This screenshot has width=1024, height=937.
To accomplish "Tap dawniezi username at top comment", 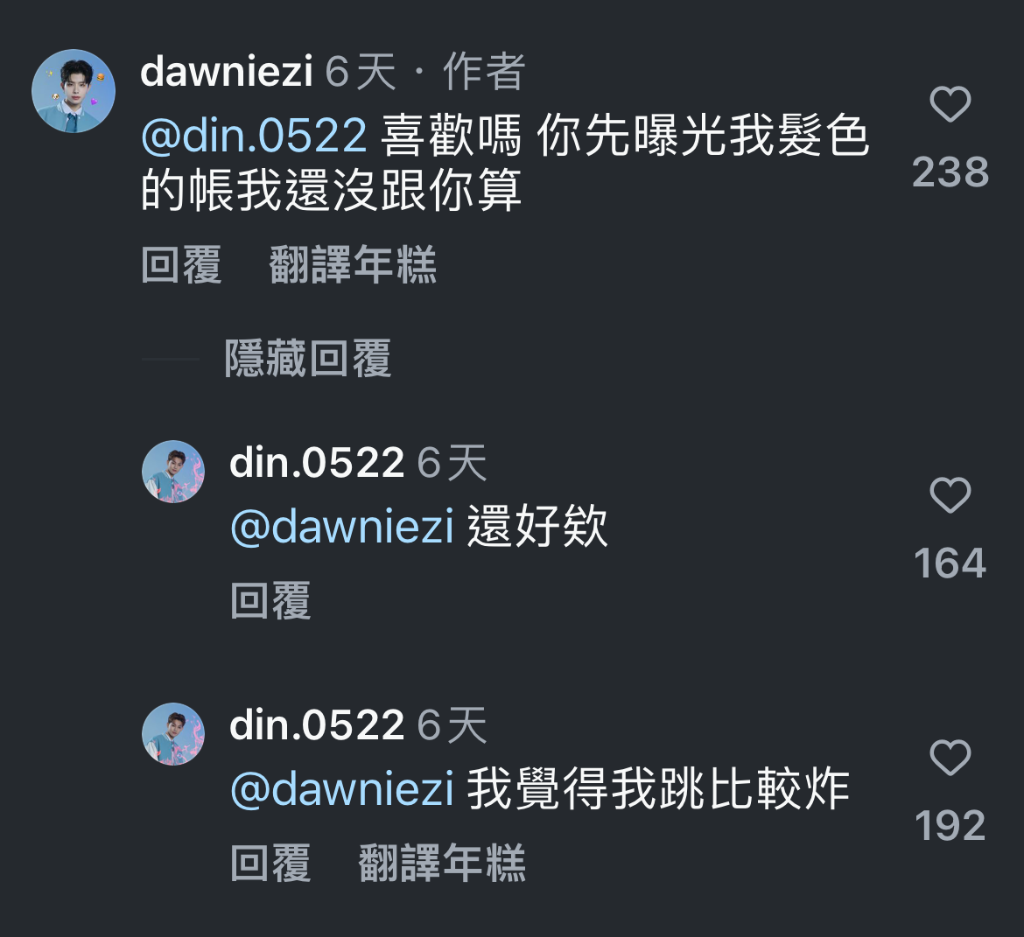I will pyautogui.click(x=227, y=71).
